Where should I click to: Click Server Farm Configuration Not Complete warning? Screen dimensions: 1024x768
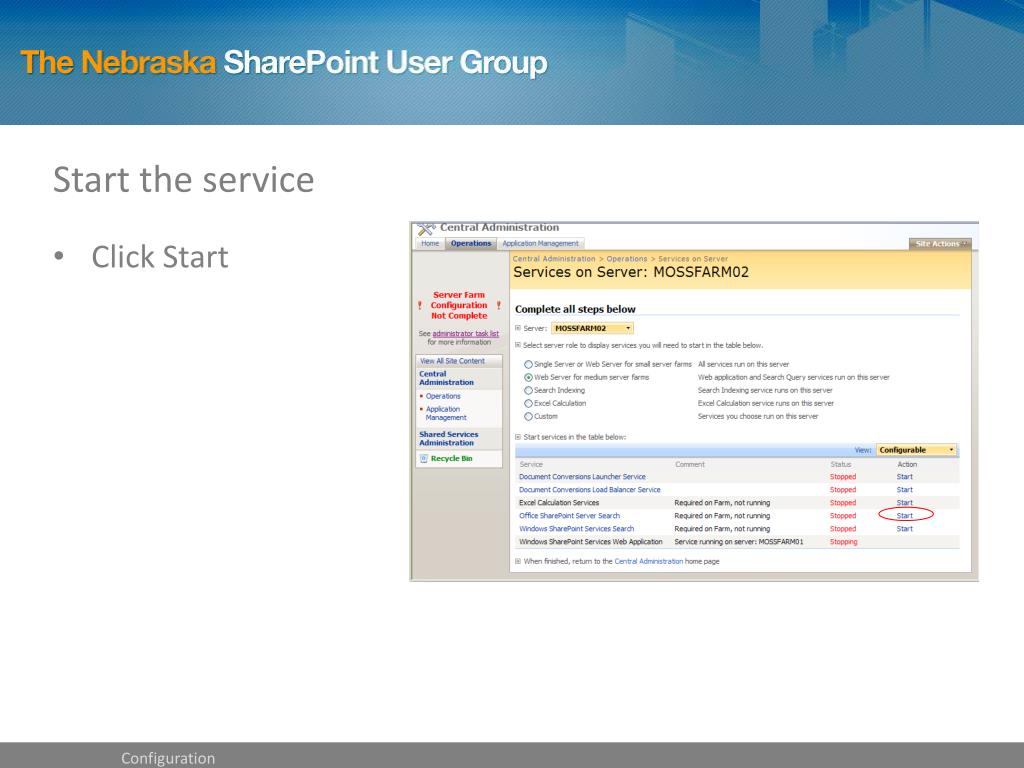pyautogui.click(x=459, y=306)
